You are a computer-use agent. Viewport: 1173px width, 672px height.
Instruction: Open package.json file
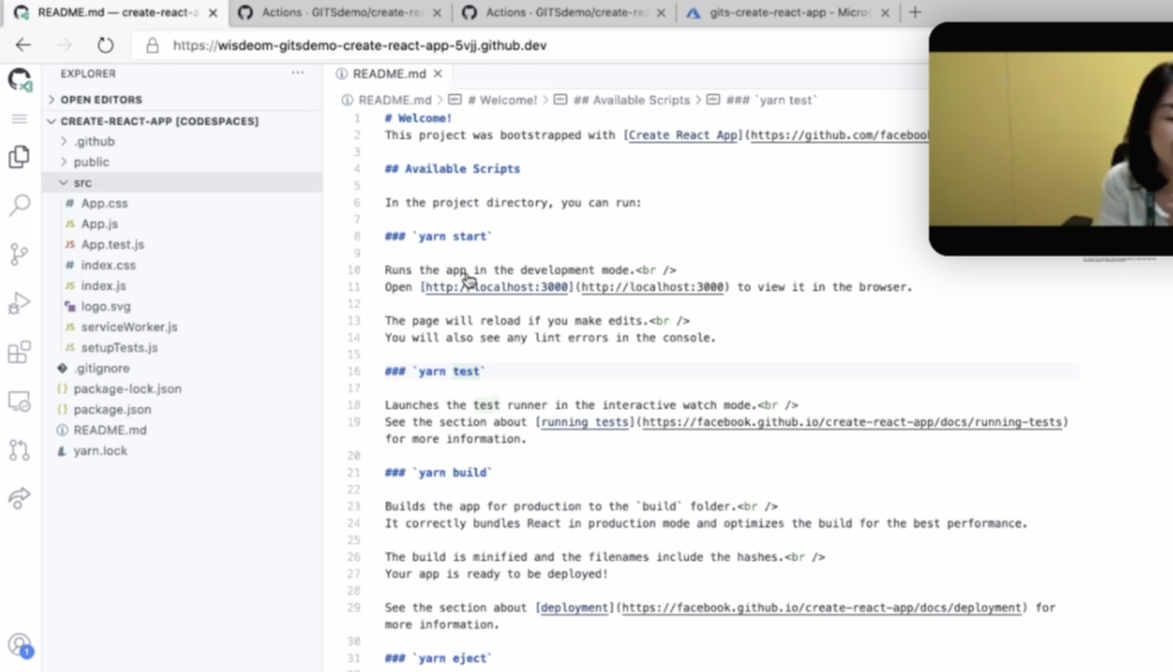tap(112, 409)
